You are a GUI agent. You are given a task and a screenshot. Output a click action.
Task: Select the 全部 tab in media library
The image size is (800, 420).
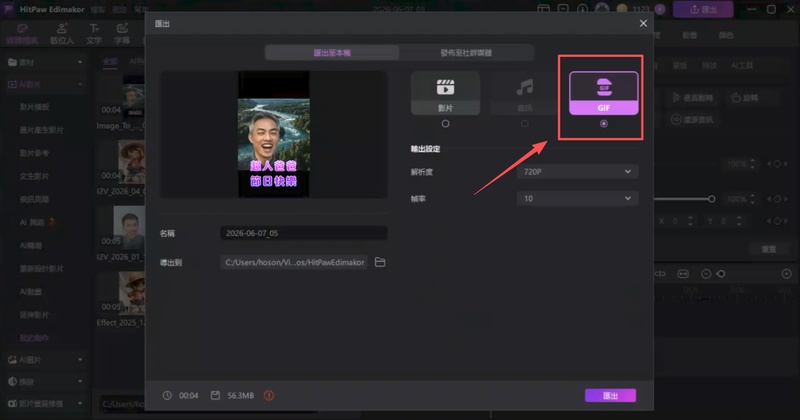[x=110, y=62]
